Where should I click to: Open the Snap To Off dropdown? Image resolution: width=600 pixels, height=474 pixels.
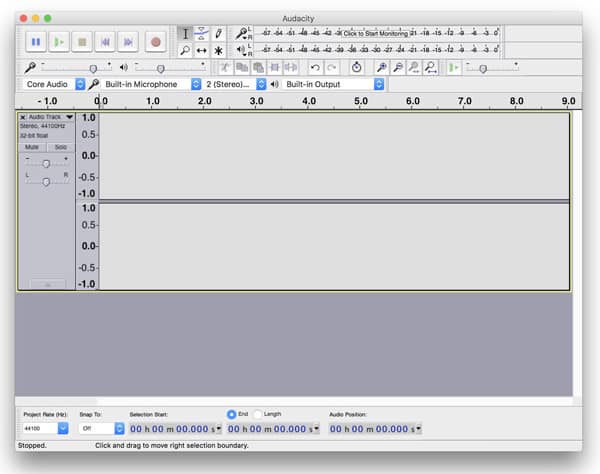coord(101,428)
